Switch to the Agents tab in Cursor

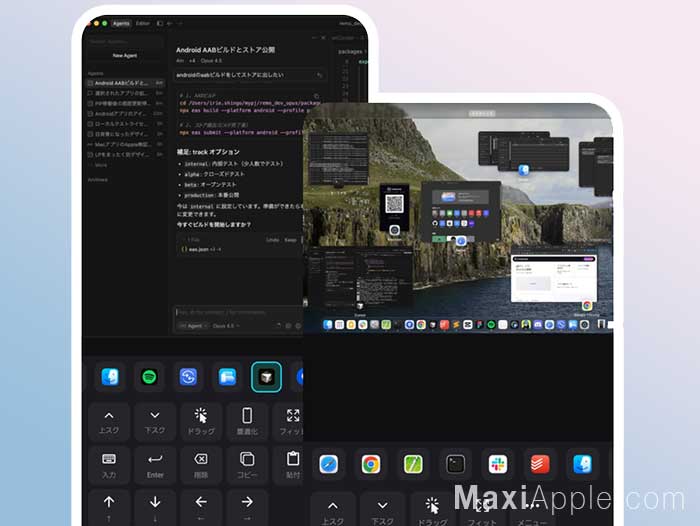(121, 23)
